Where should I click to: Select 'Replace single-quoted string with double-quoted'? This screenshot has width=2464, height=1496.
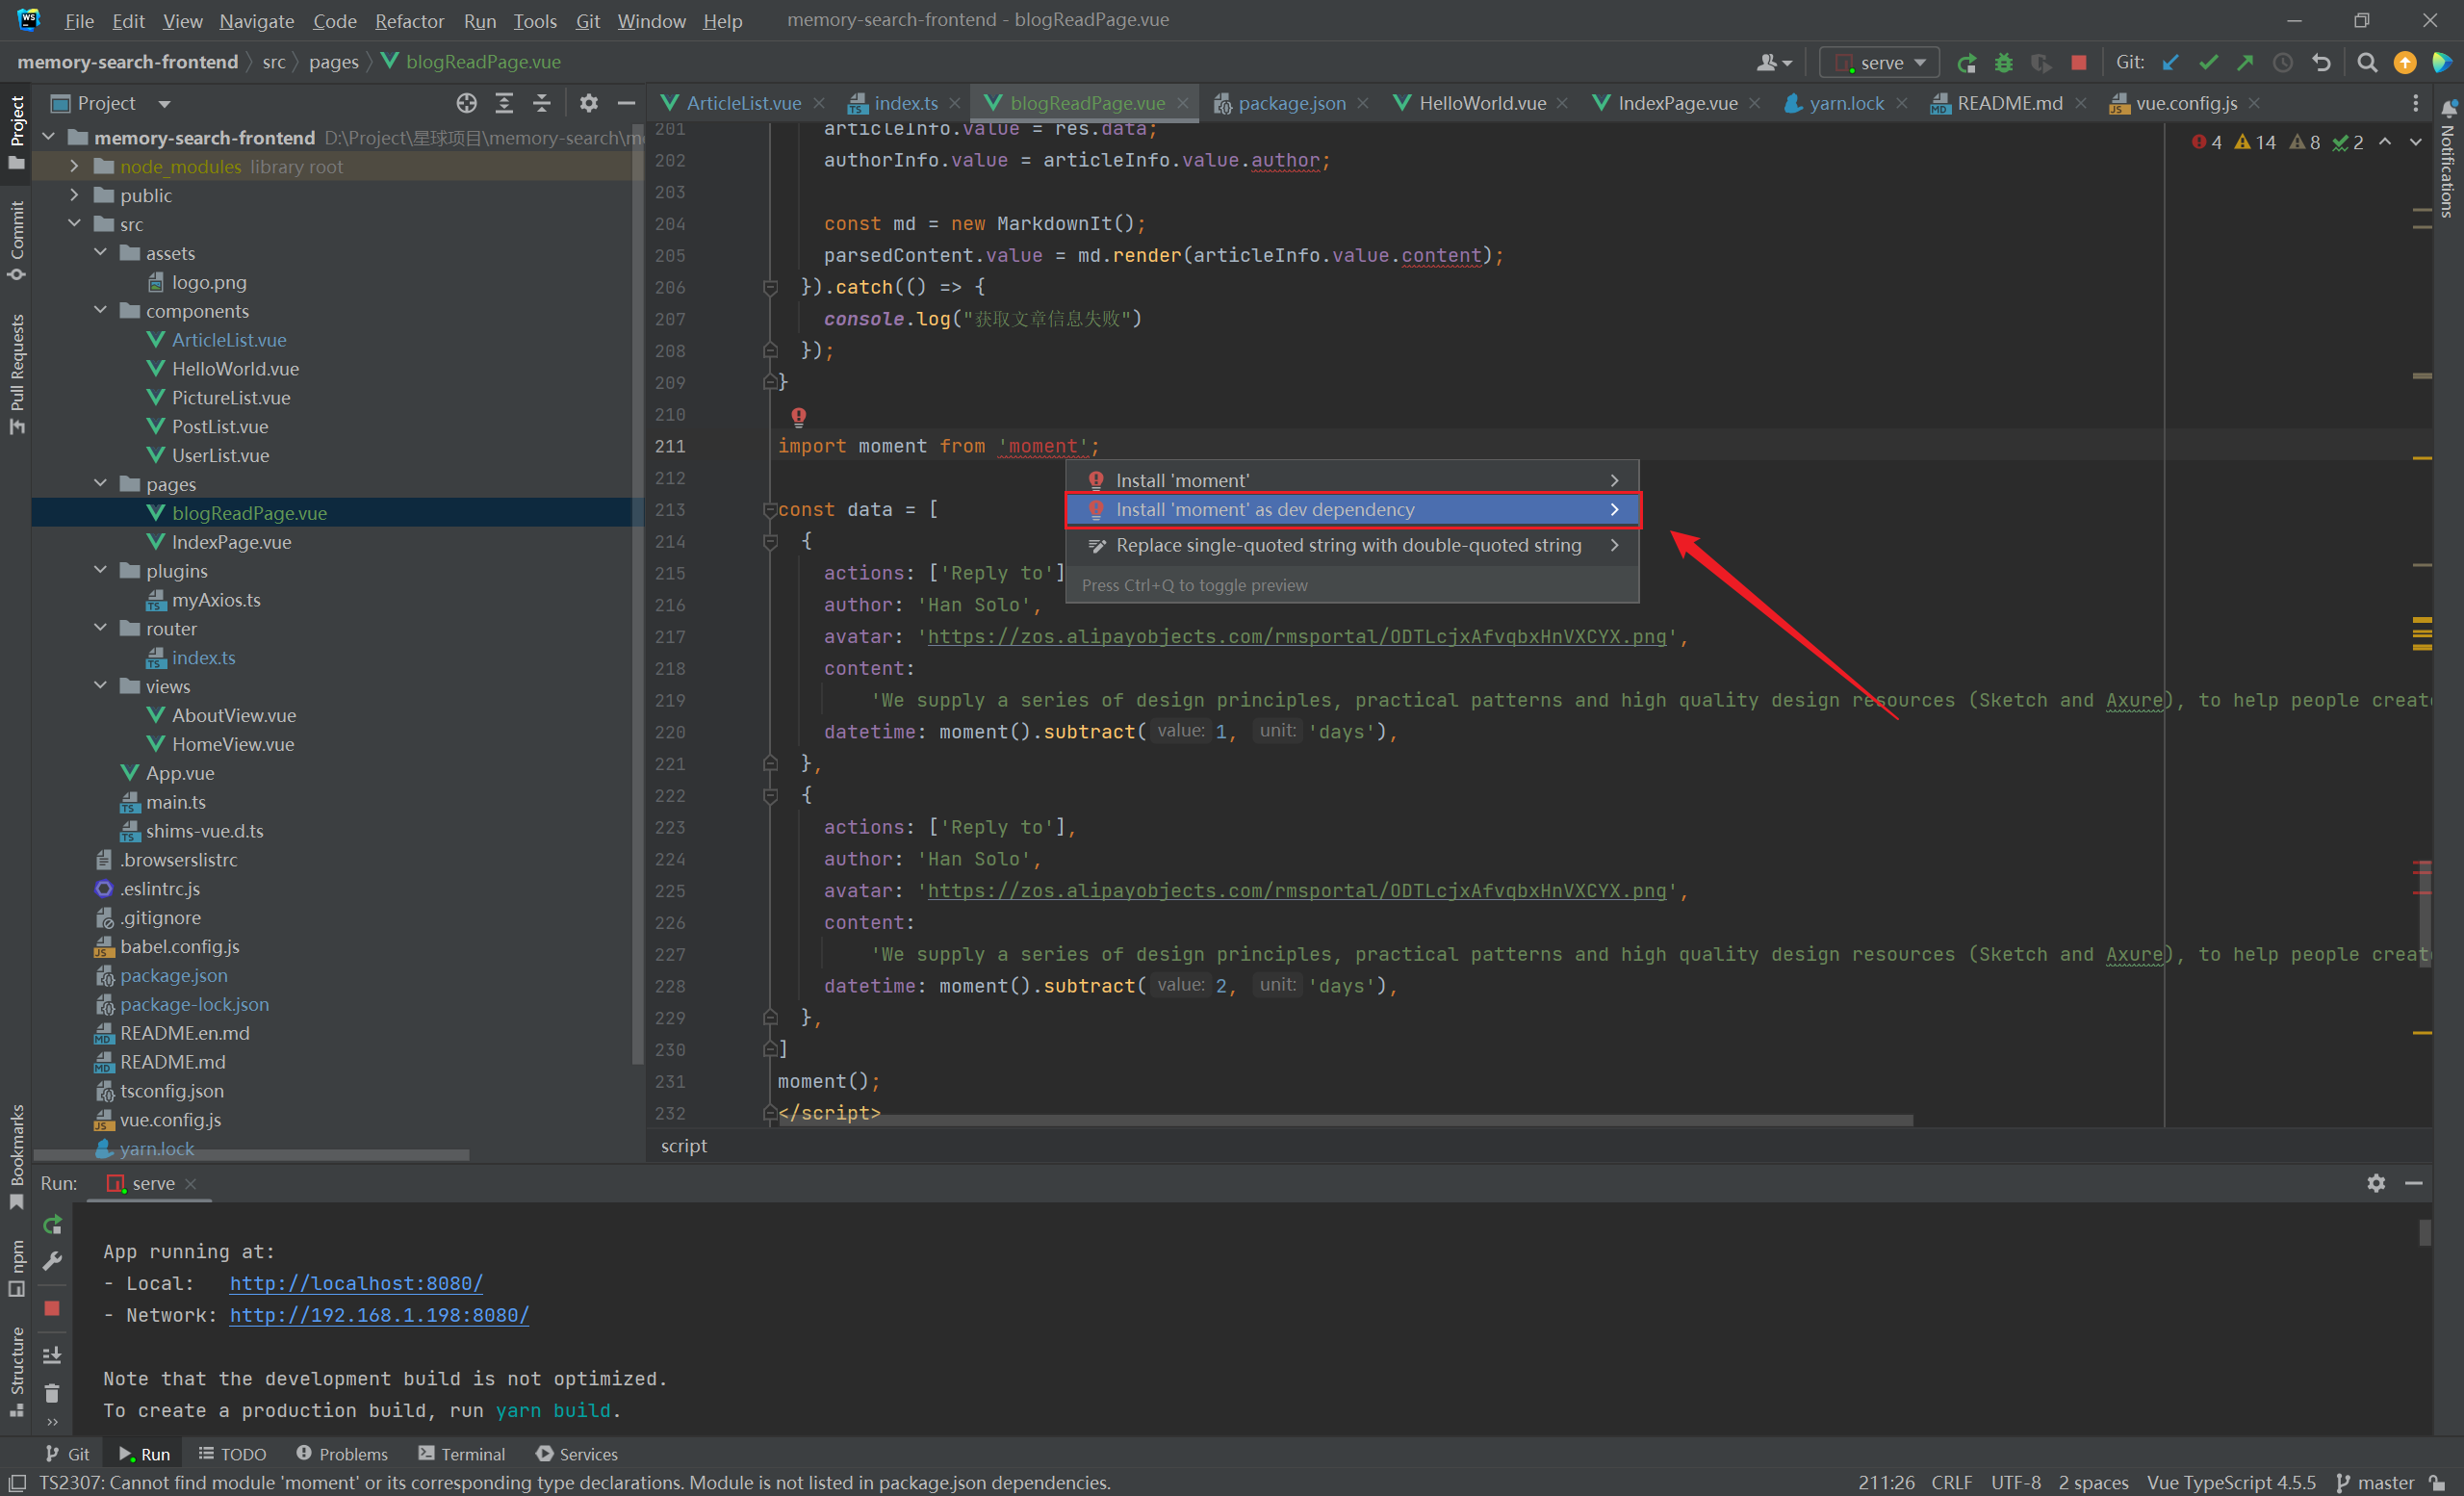1348,544
